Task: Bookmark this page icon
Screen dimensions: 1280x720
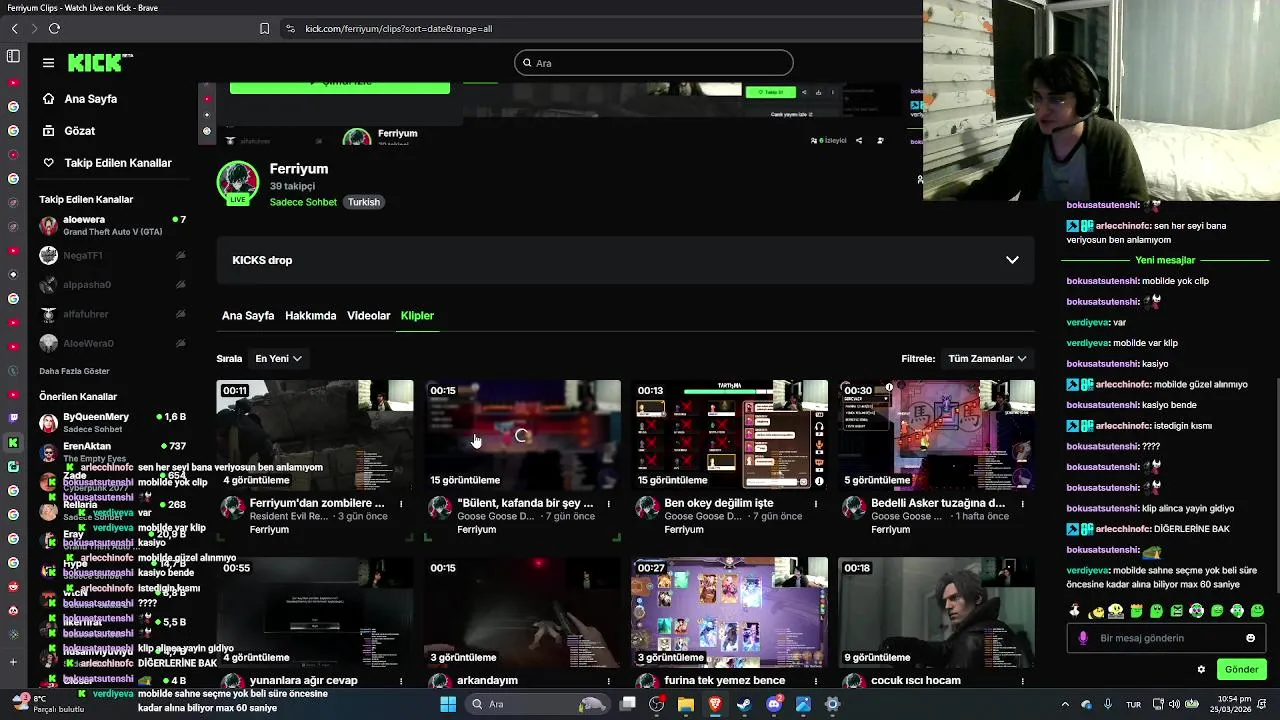Action: click(264, 29)
